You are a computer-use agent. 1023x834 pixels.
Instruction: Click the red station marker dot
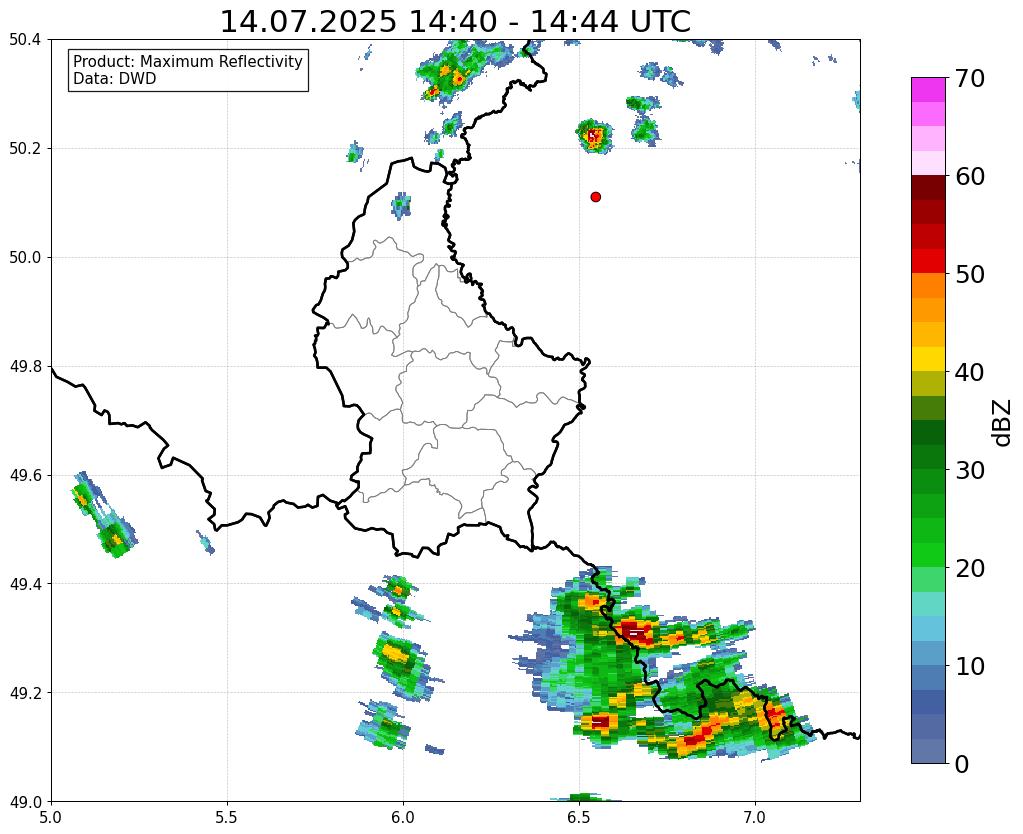click(x=595, y=197)
